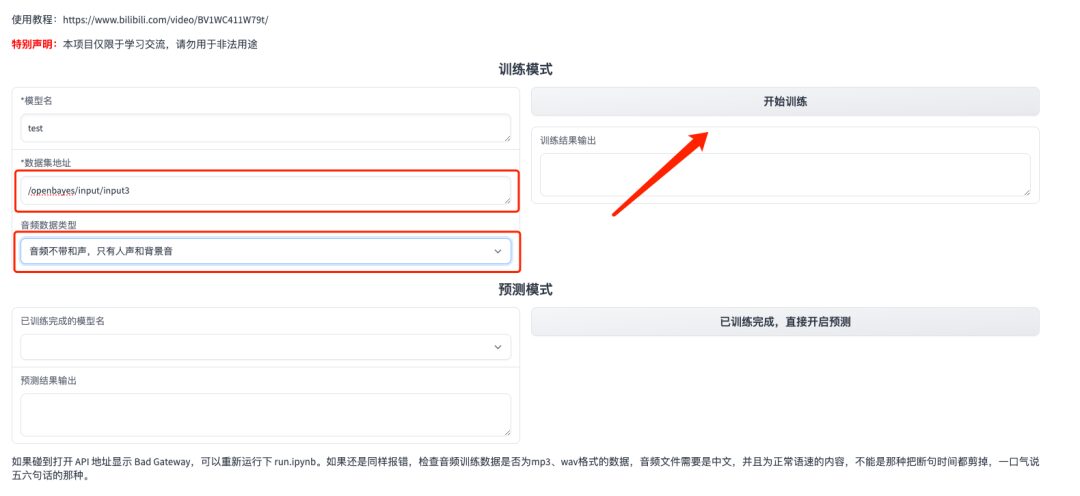This screenshot has width=1080, height=496.
Task: Click the 数据集地址 field with /openbayes/input/input3
Action: [x=265, y=190]
